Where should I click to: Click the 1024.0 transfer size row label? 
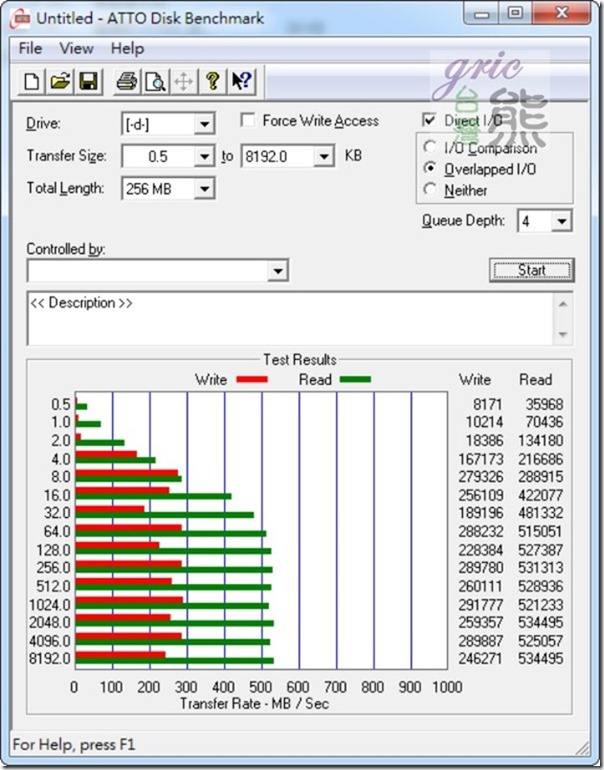[x=50, y=605]
